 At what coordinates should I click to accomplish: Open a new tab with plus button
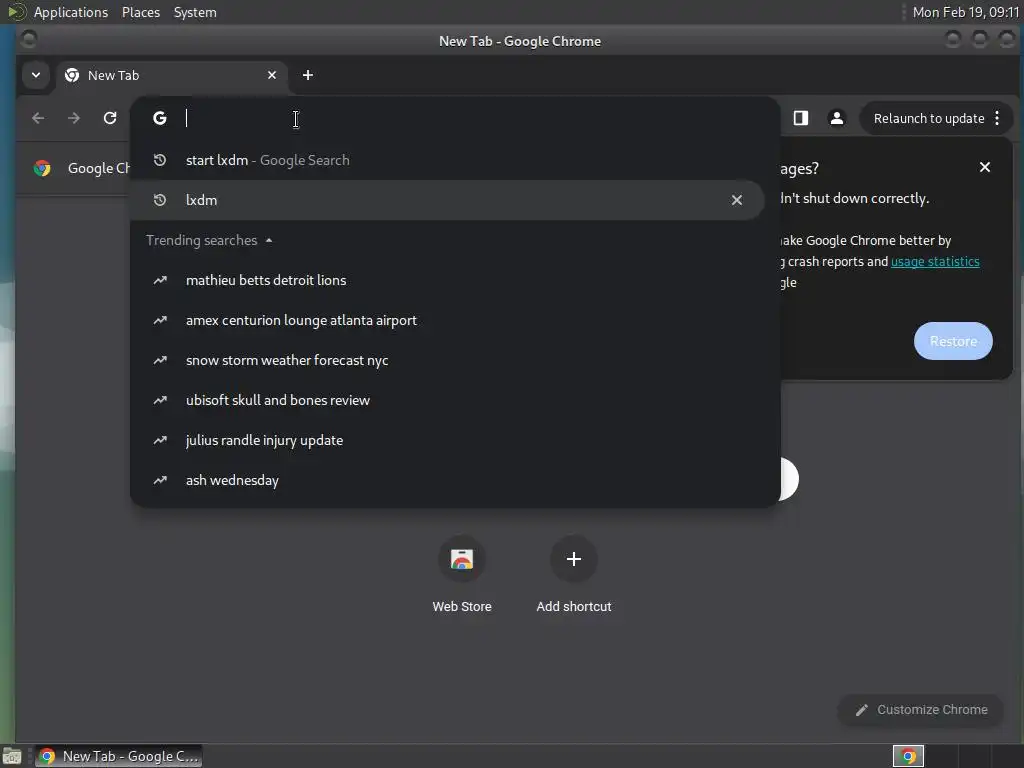click(308, 75)
